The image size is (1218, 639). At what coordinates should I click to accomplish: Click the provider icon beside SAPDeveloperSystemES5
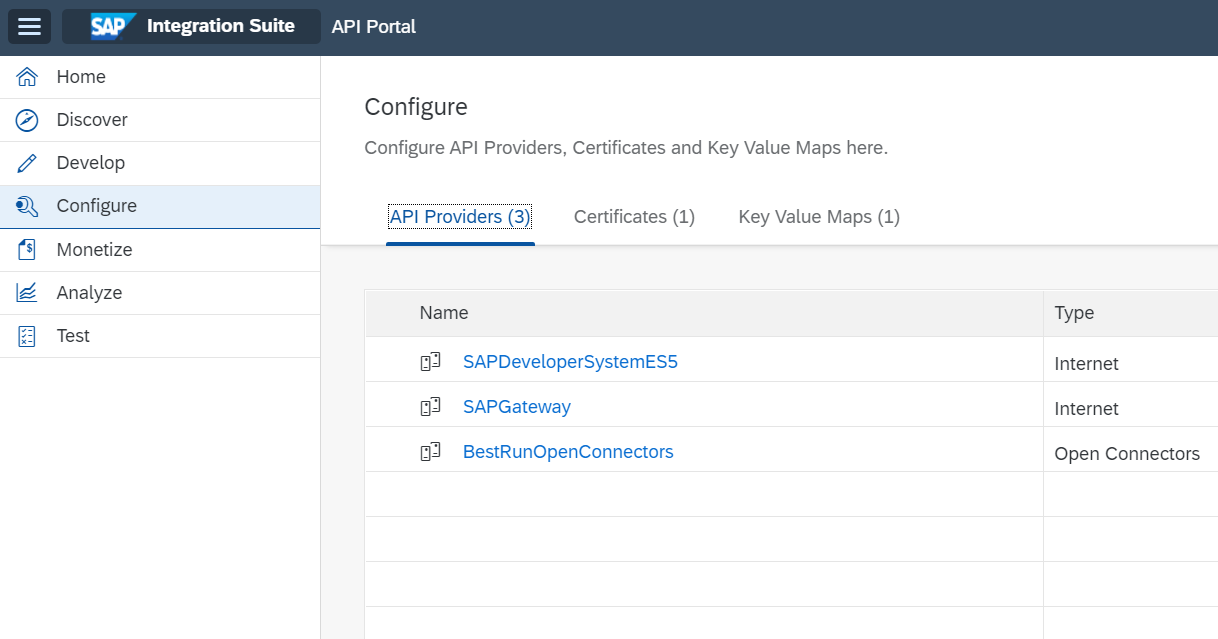(430, 362)
